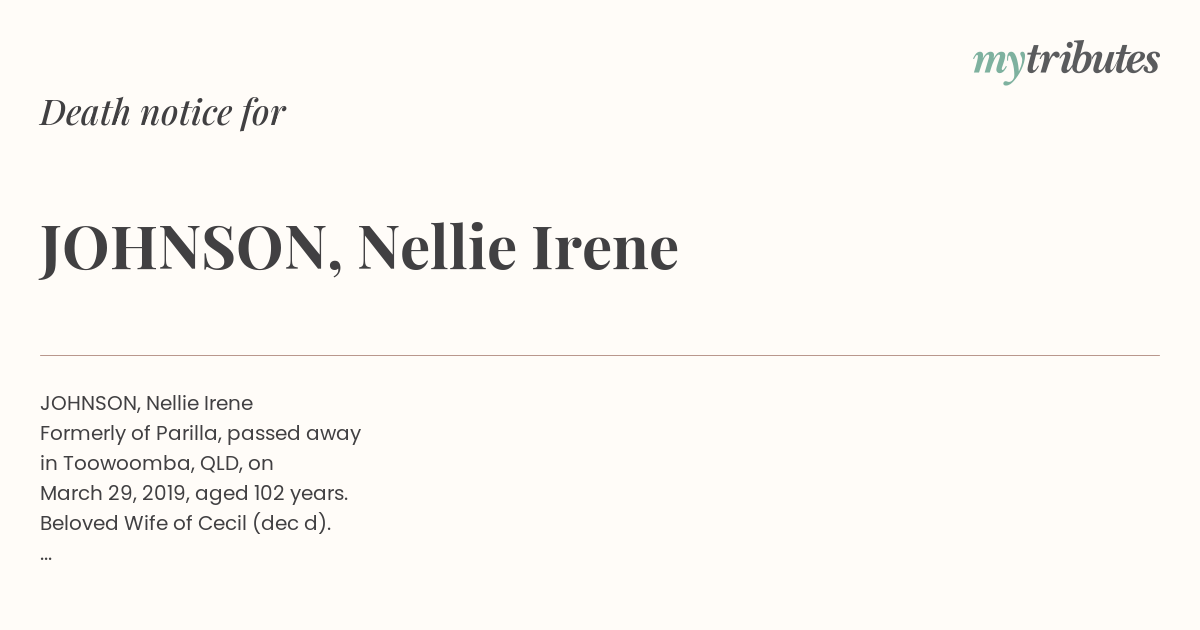Select the word "Nellie" in large title

click(x=437, y=247)
